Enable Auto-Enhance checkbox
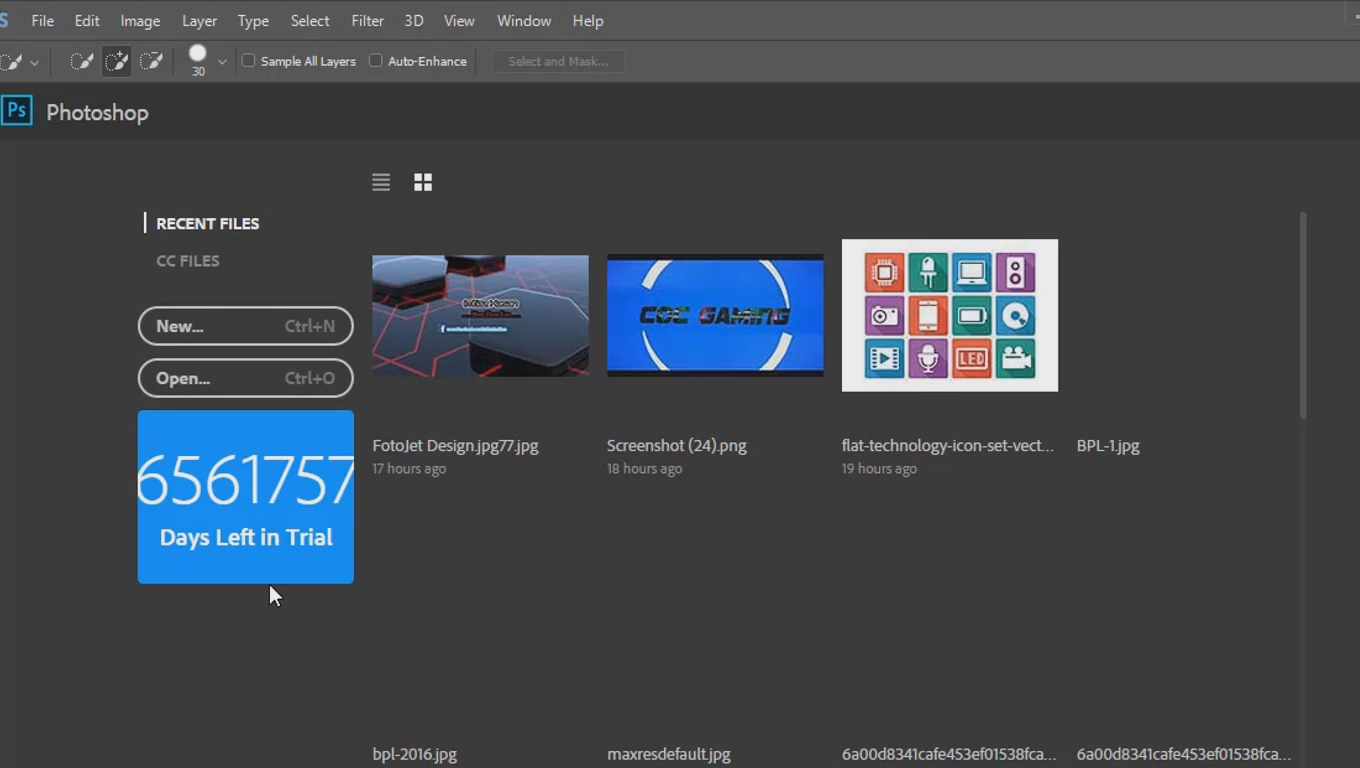The width and height of the screenshot is (1360, 768). point(376,61)
